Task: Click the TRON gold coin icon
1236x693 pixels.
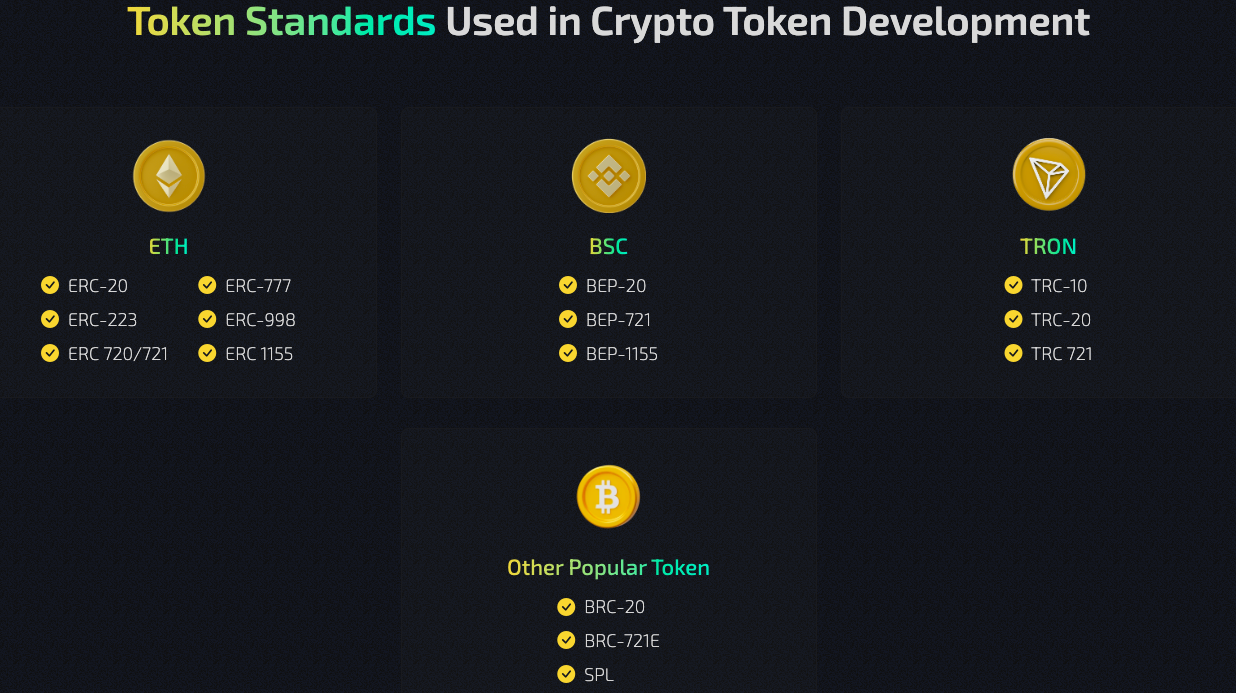Action: click(x=1048, y=175)
